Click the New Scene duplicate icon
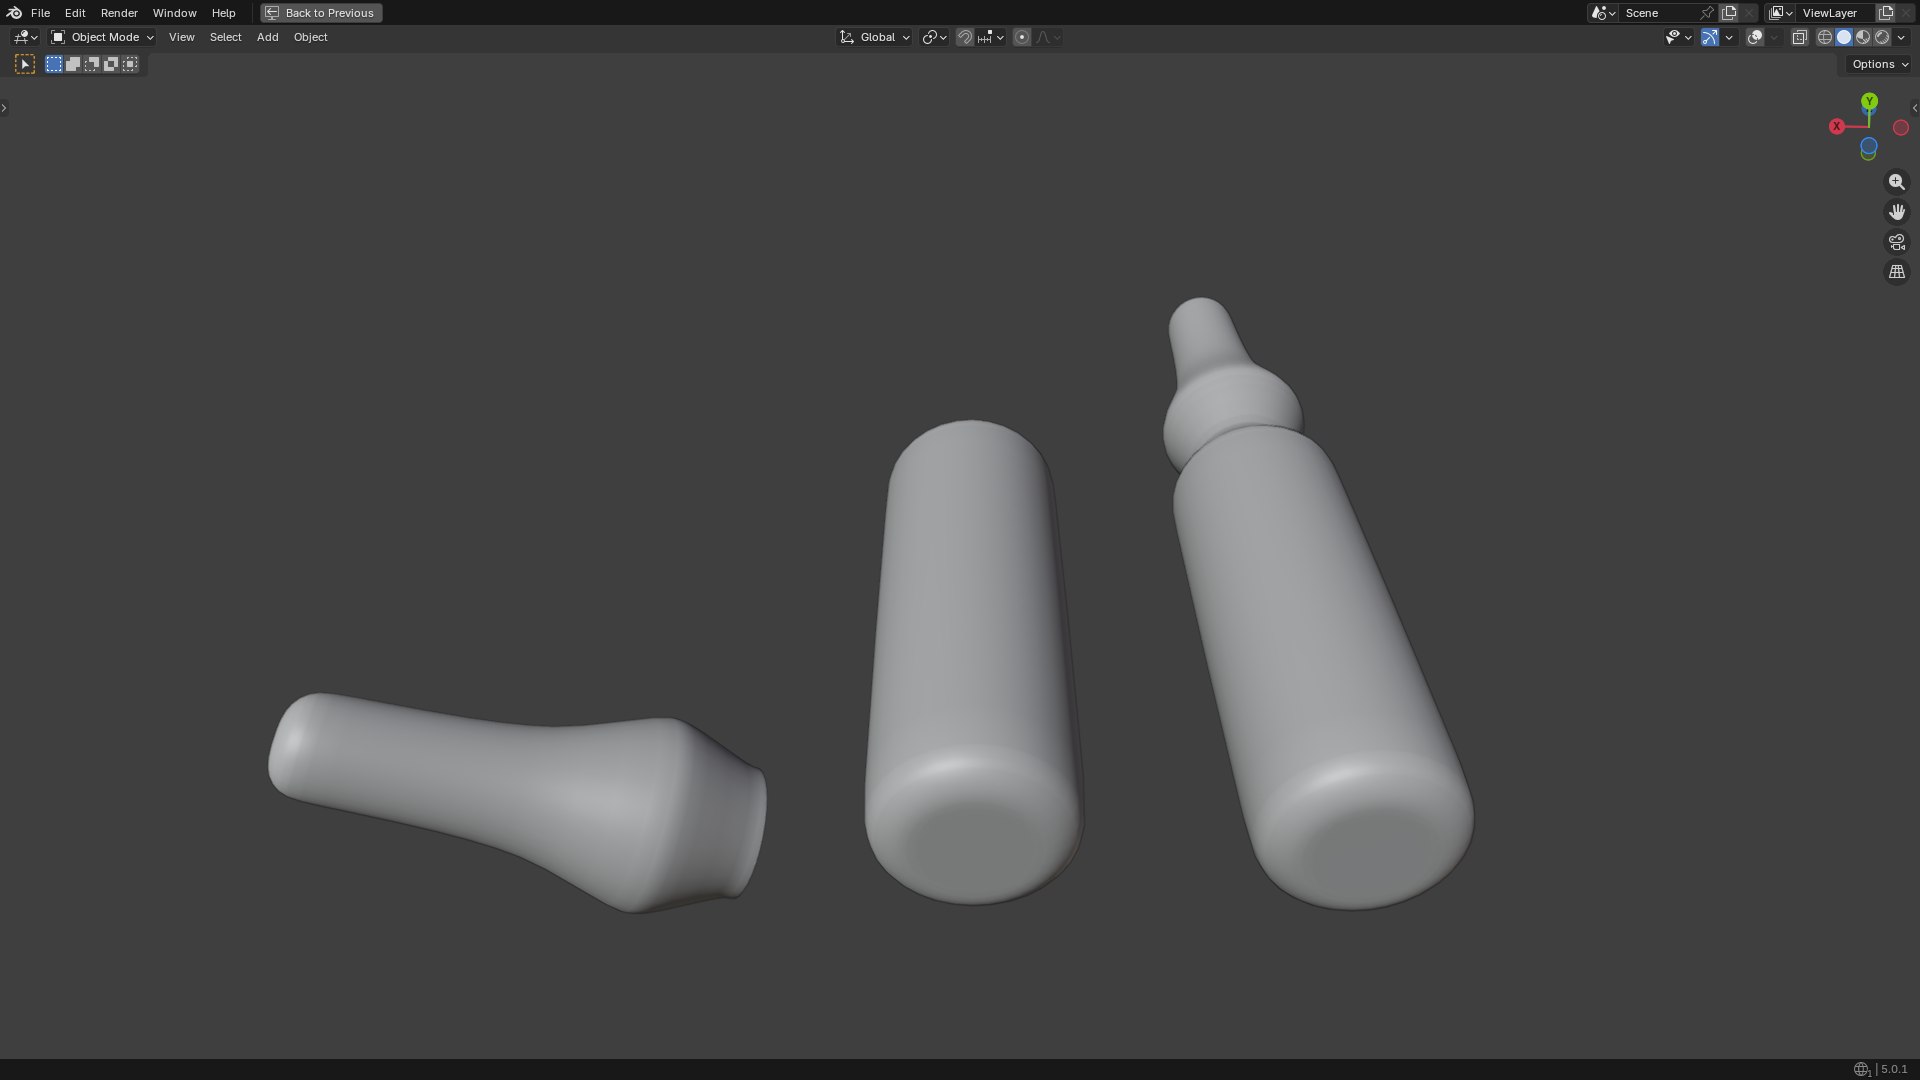This screenshot has height=1080, width=1920. coord(1729,13)
